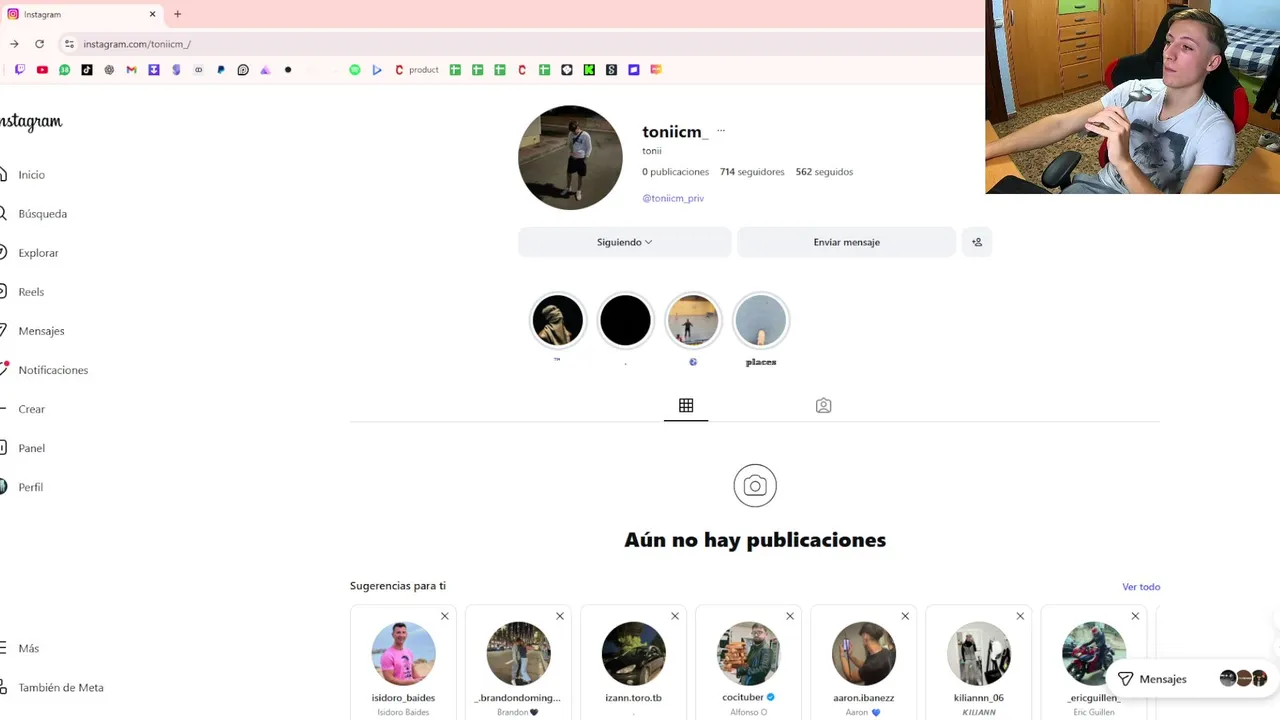Switch to the posts grid tab

coord(686,405)
